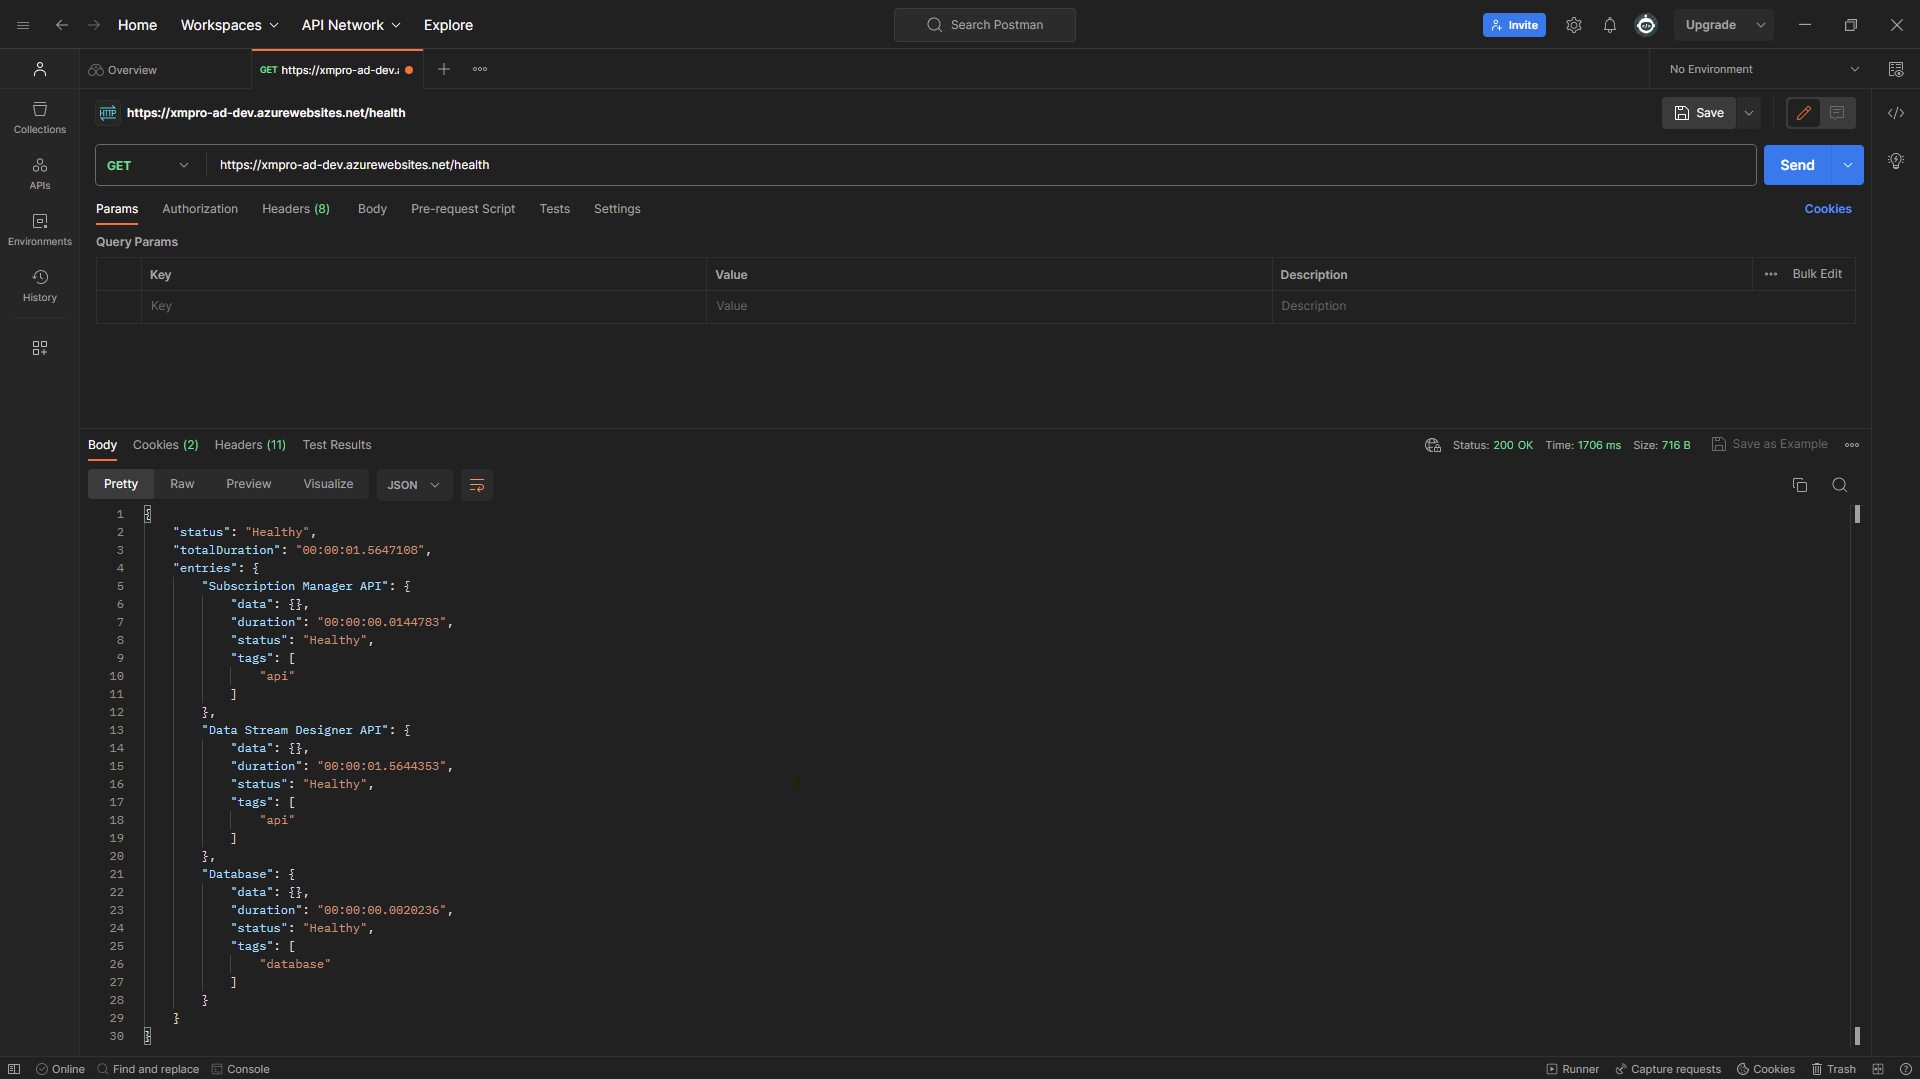The width and height of the screenshot is (1920, 1079).
Task: Open the notifications bell
Action: click(x=1610, y=25)
